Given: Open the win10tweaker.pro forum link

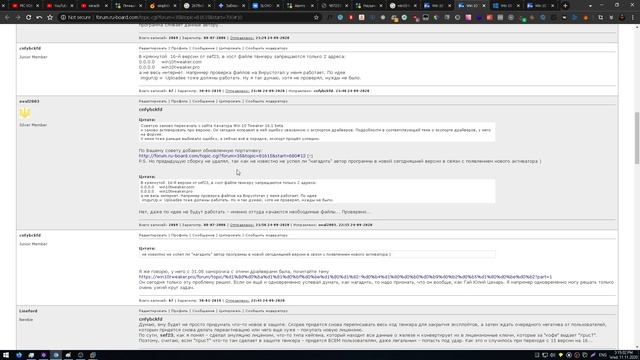Looking at the screenshot, I should (x=345, y=277).
